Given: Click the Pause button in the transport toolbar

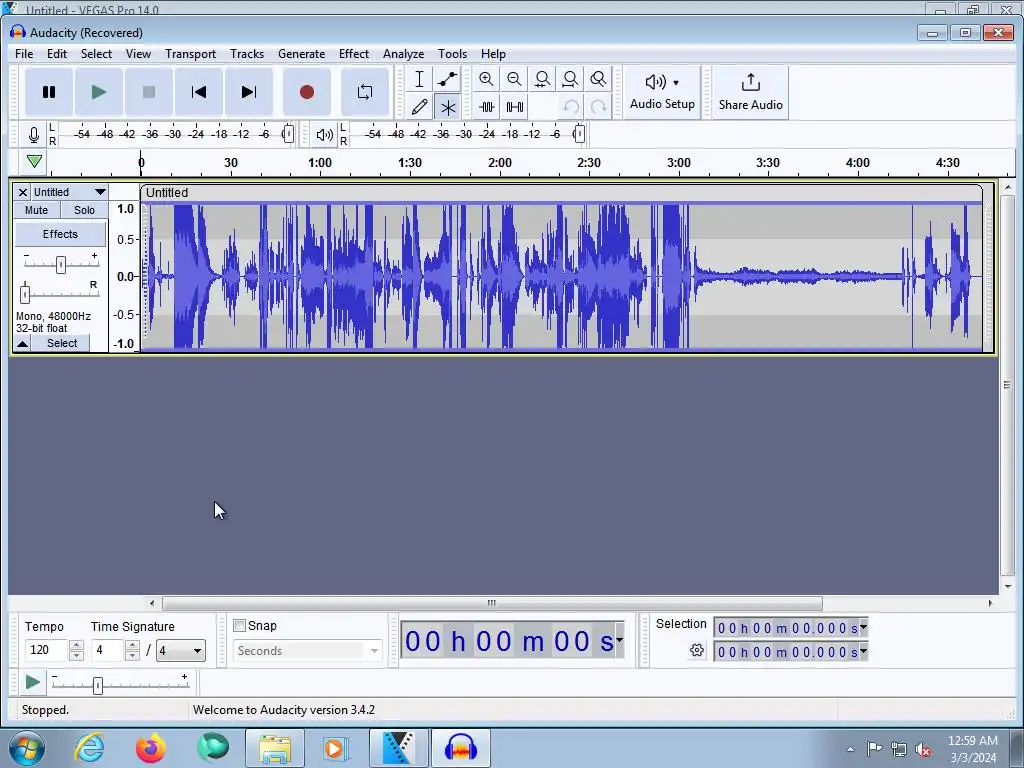Looking at the screenshot, I should 49,92.
